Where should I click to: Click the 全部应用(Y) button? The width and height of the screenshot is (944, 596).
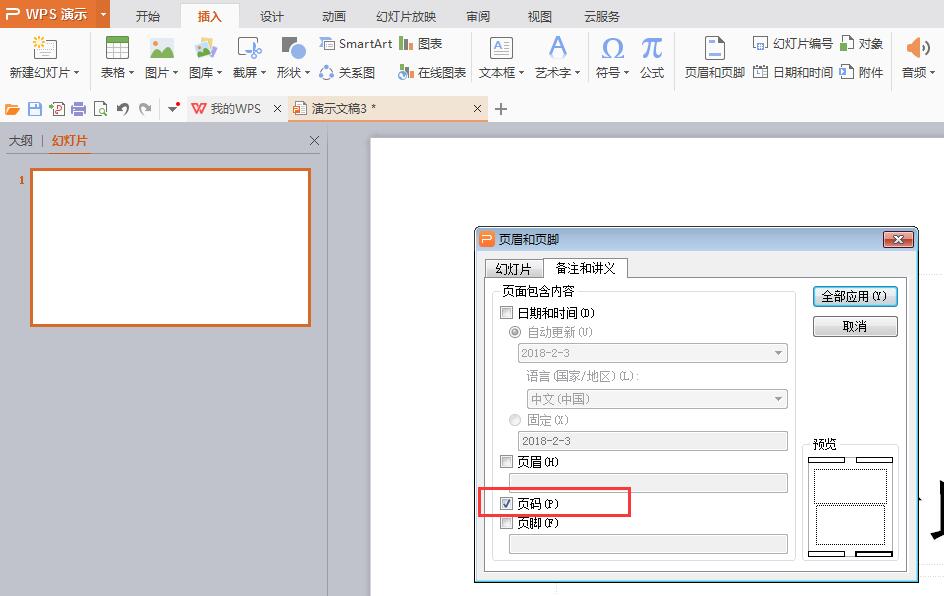tap(855, 296)
